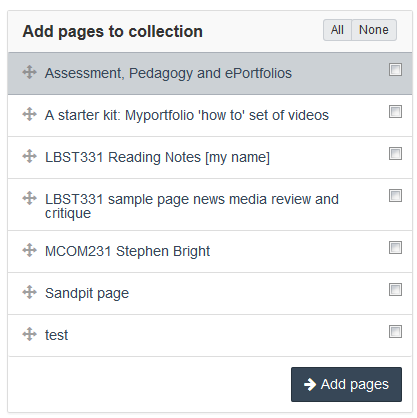417x418 pixels.
Task: Click move icon for LBST331 sample page
Action: tap(29, 198)
